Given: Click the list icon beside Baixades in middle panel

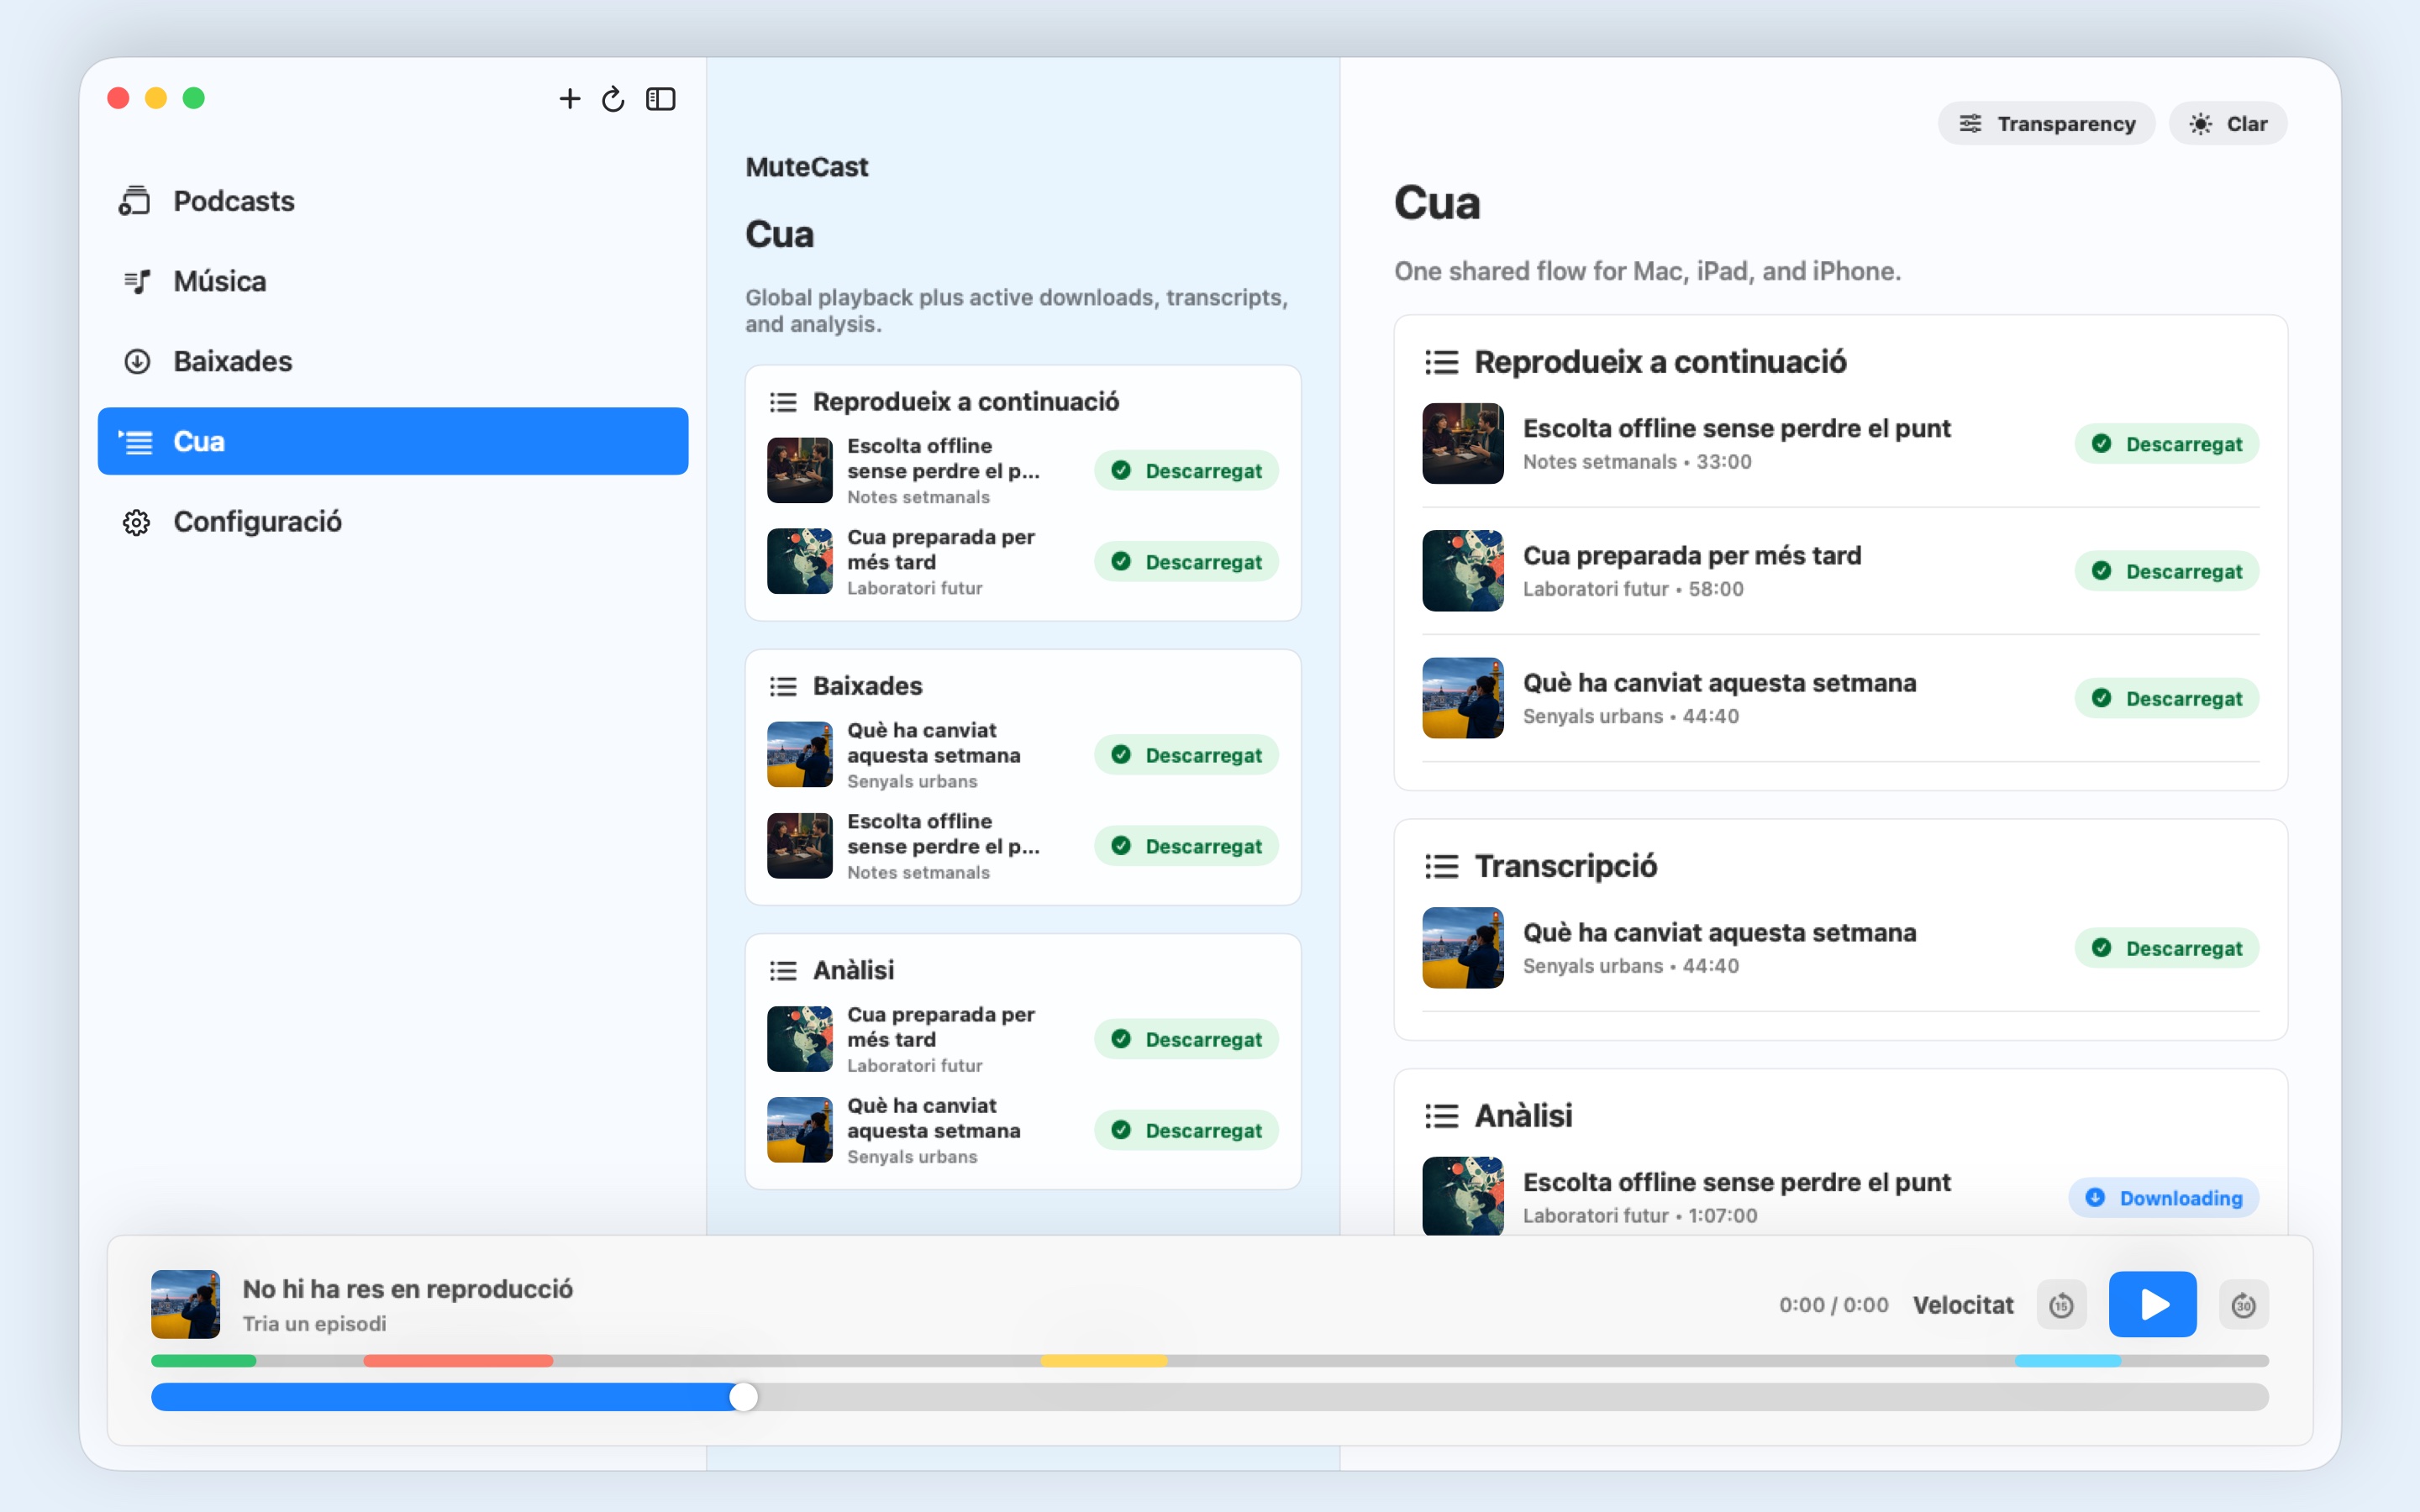Looking at the screenshot, I should click(x=783, y=686).
